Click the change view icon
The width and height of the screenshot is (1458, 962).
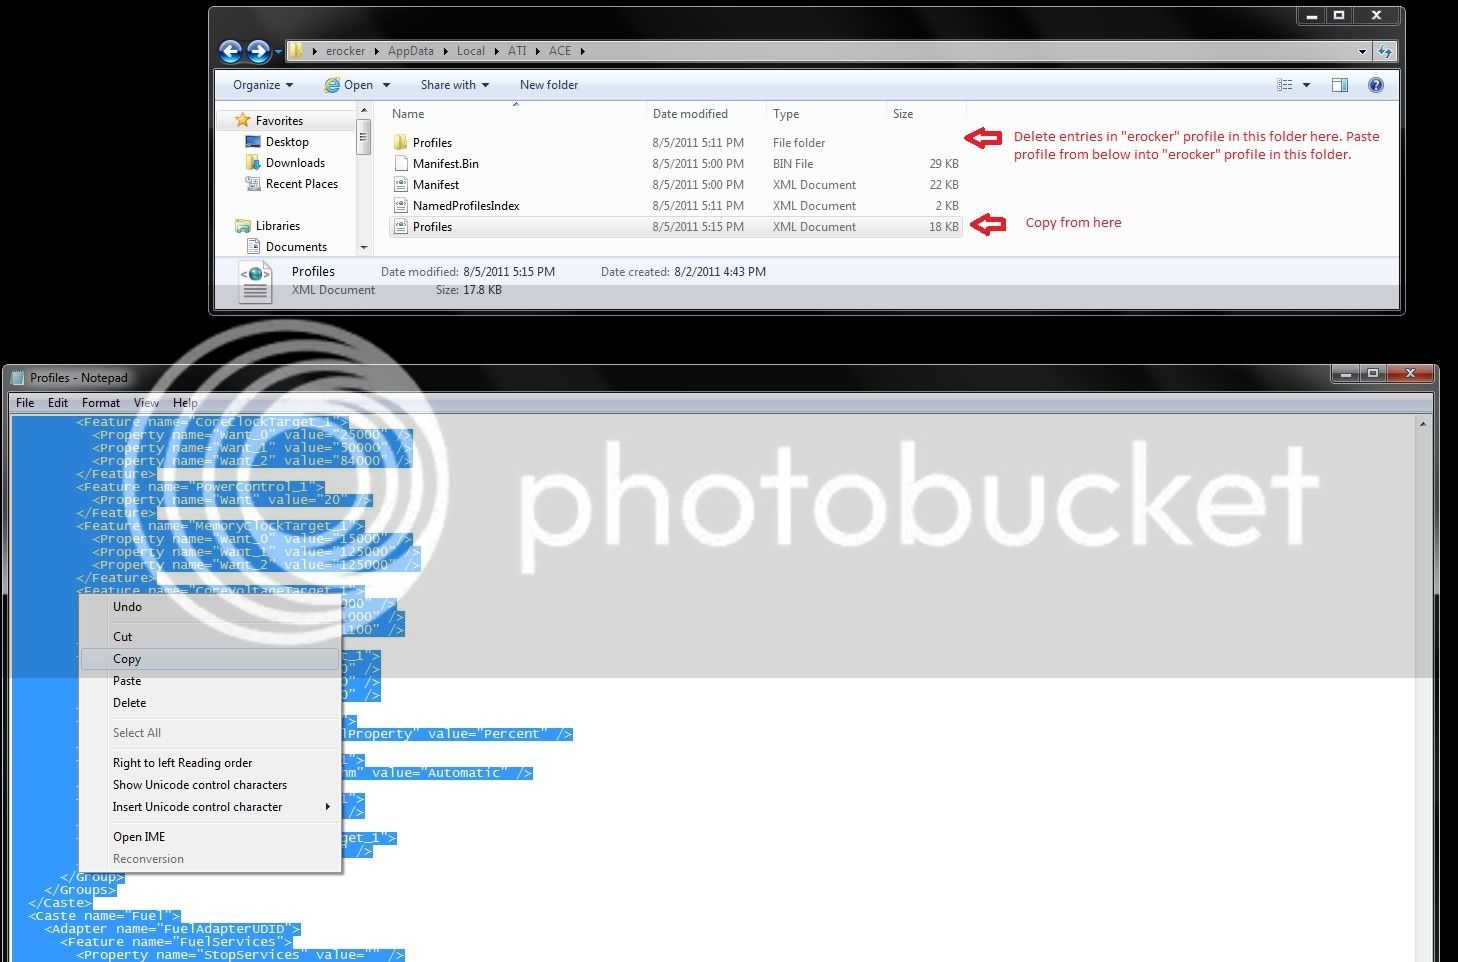tap(1285, 85)
